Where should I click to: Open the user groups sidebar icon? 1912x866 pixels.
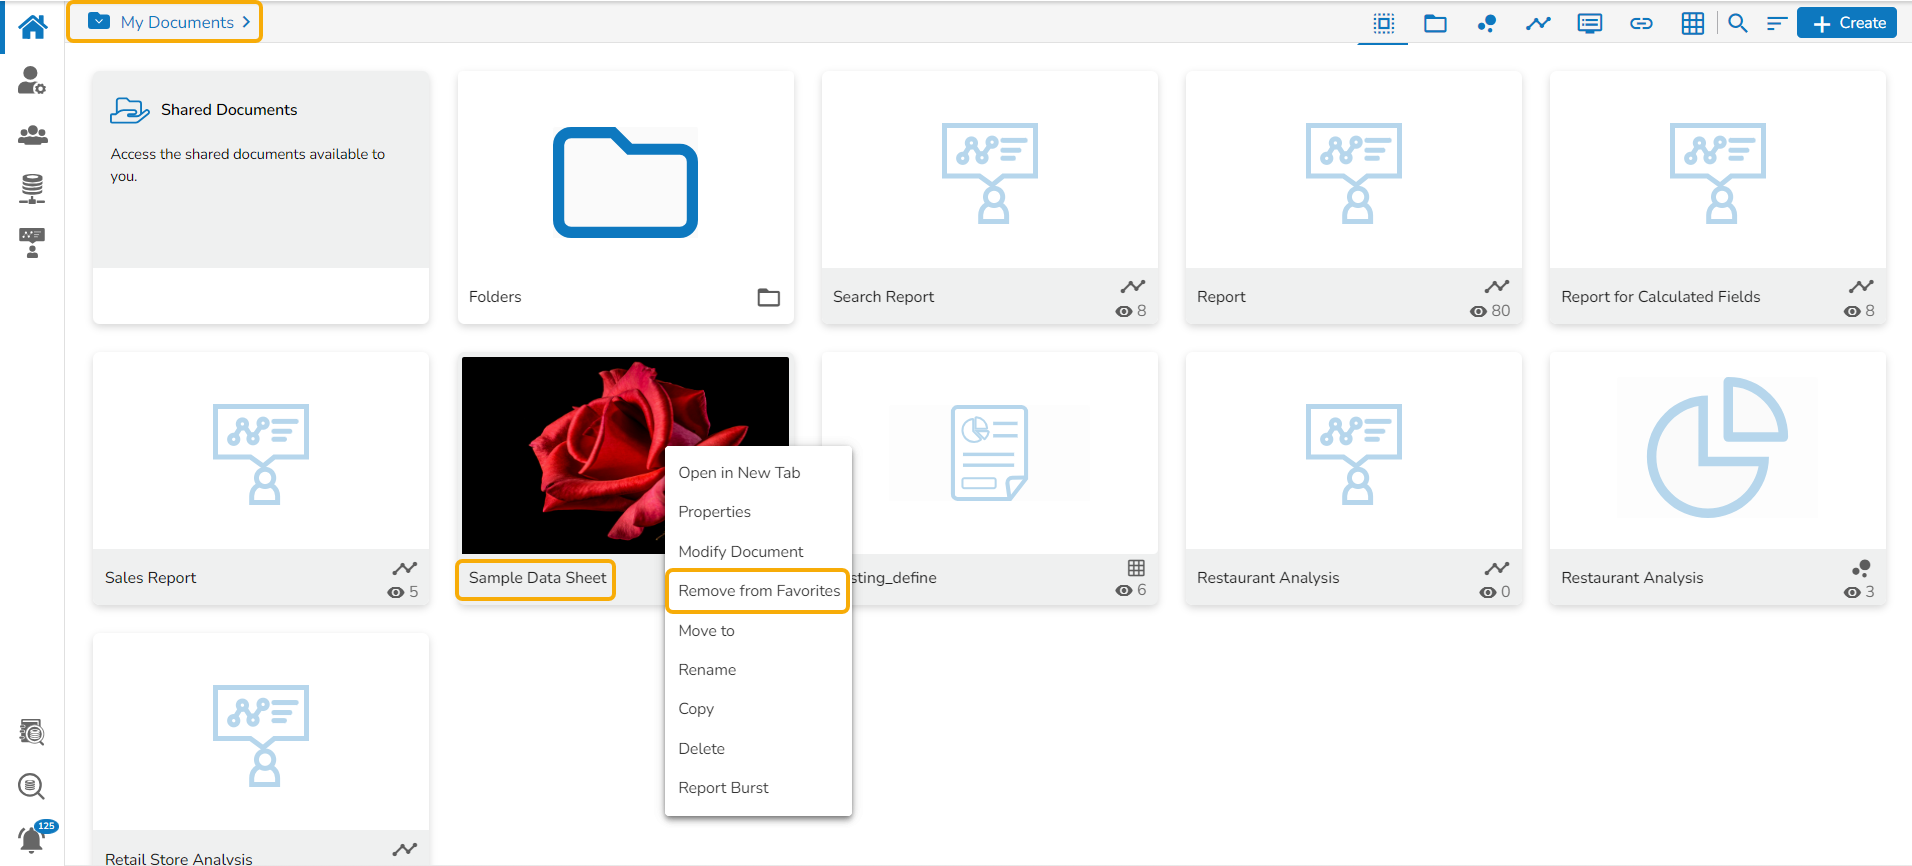pos(32,135)
